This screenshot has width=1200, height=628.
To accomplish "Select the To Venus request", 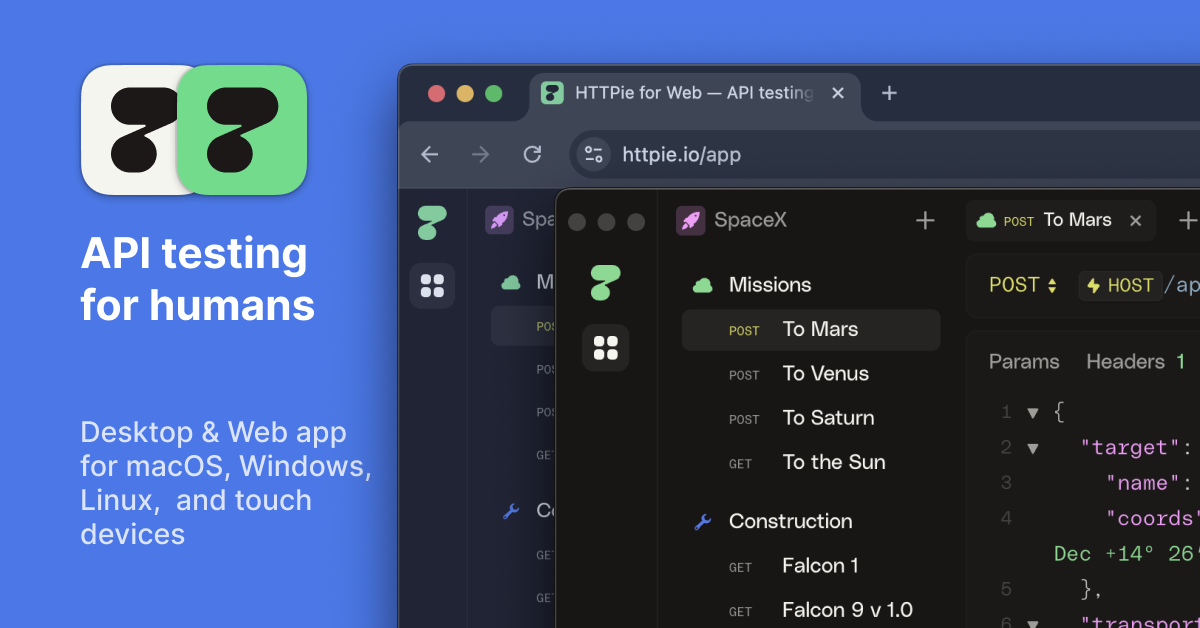I will pyautogui.click(x=825, y=374).
